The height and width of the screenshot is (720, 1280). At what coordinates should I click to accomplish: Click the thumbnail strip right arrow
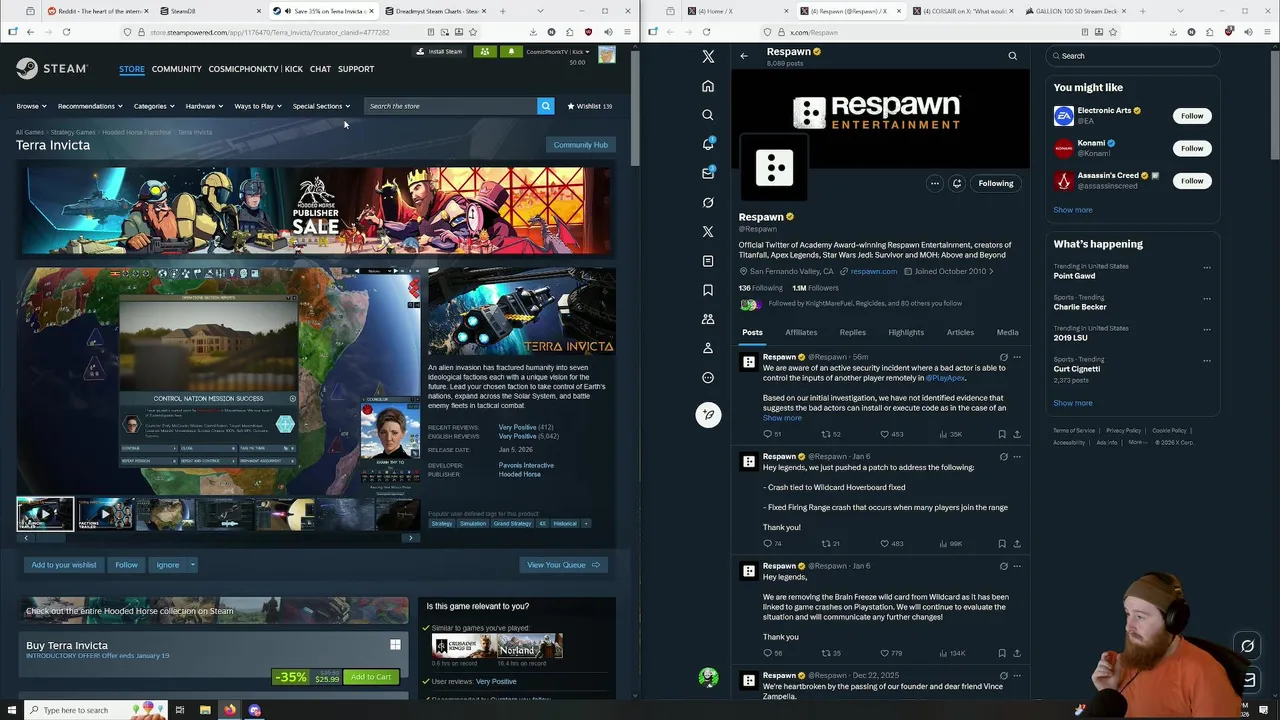[410, 538]
